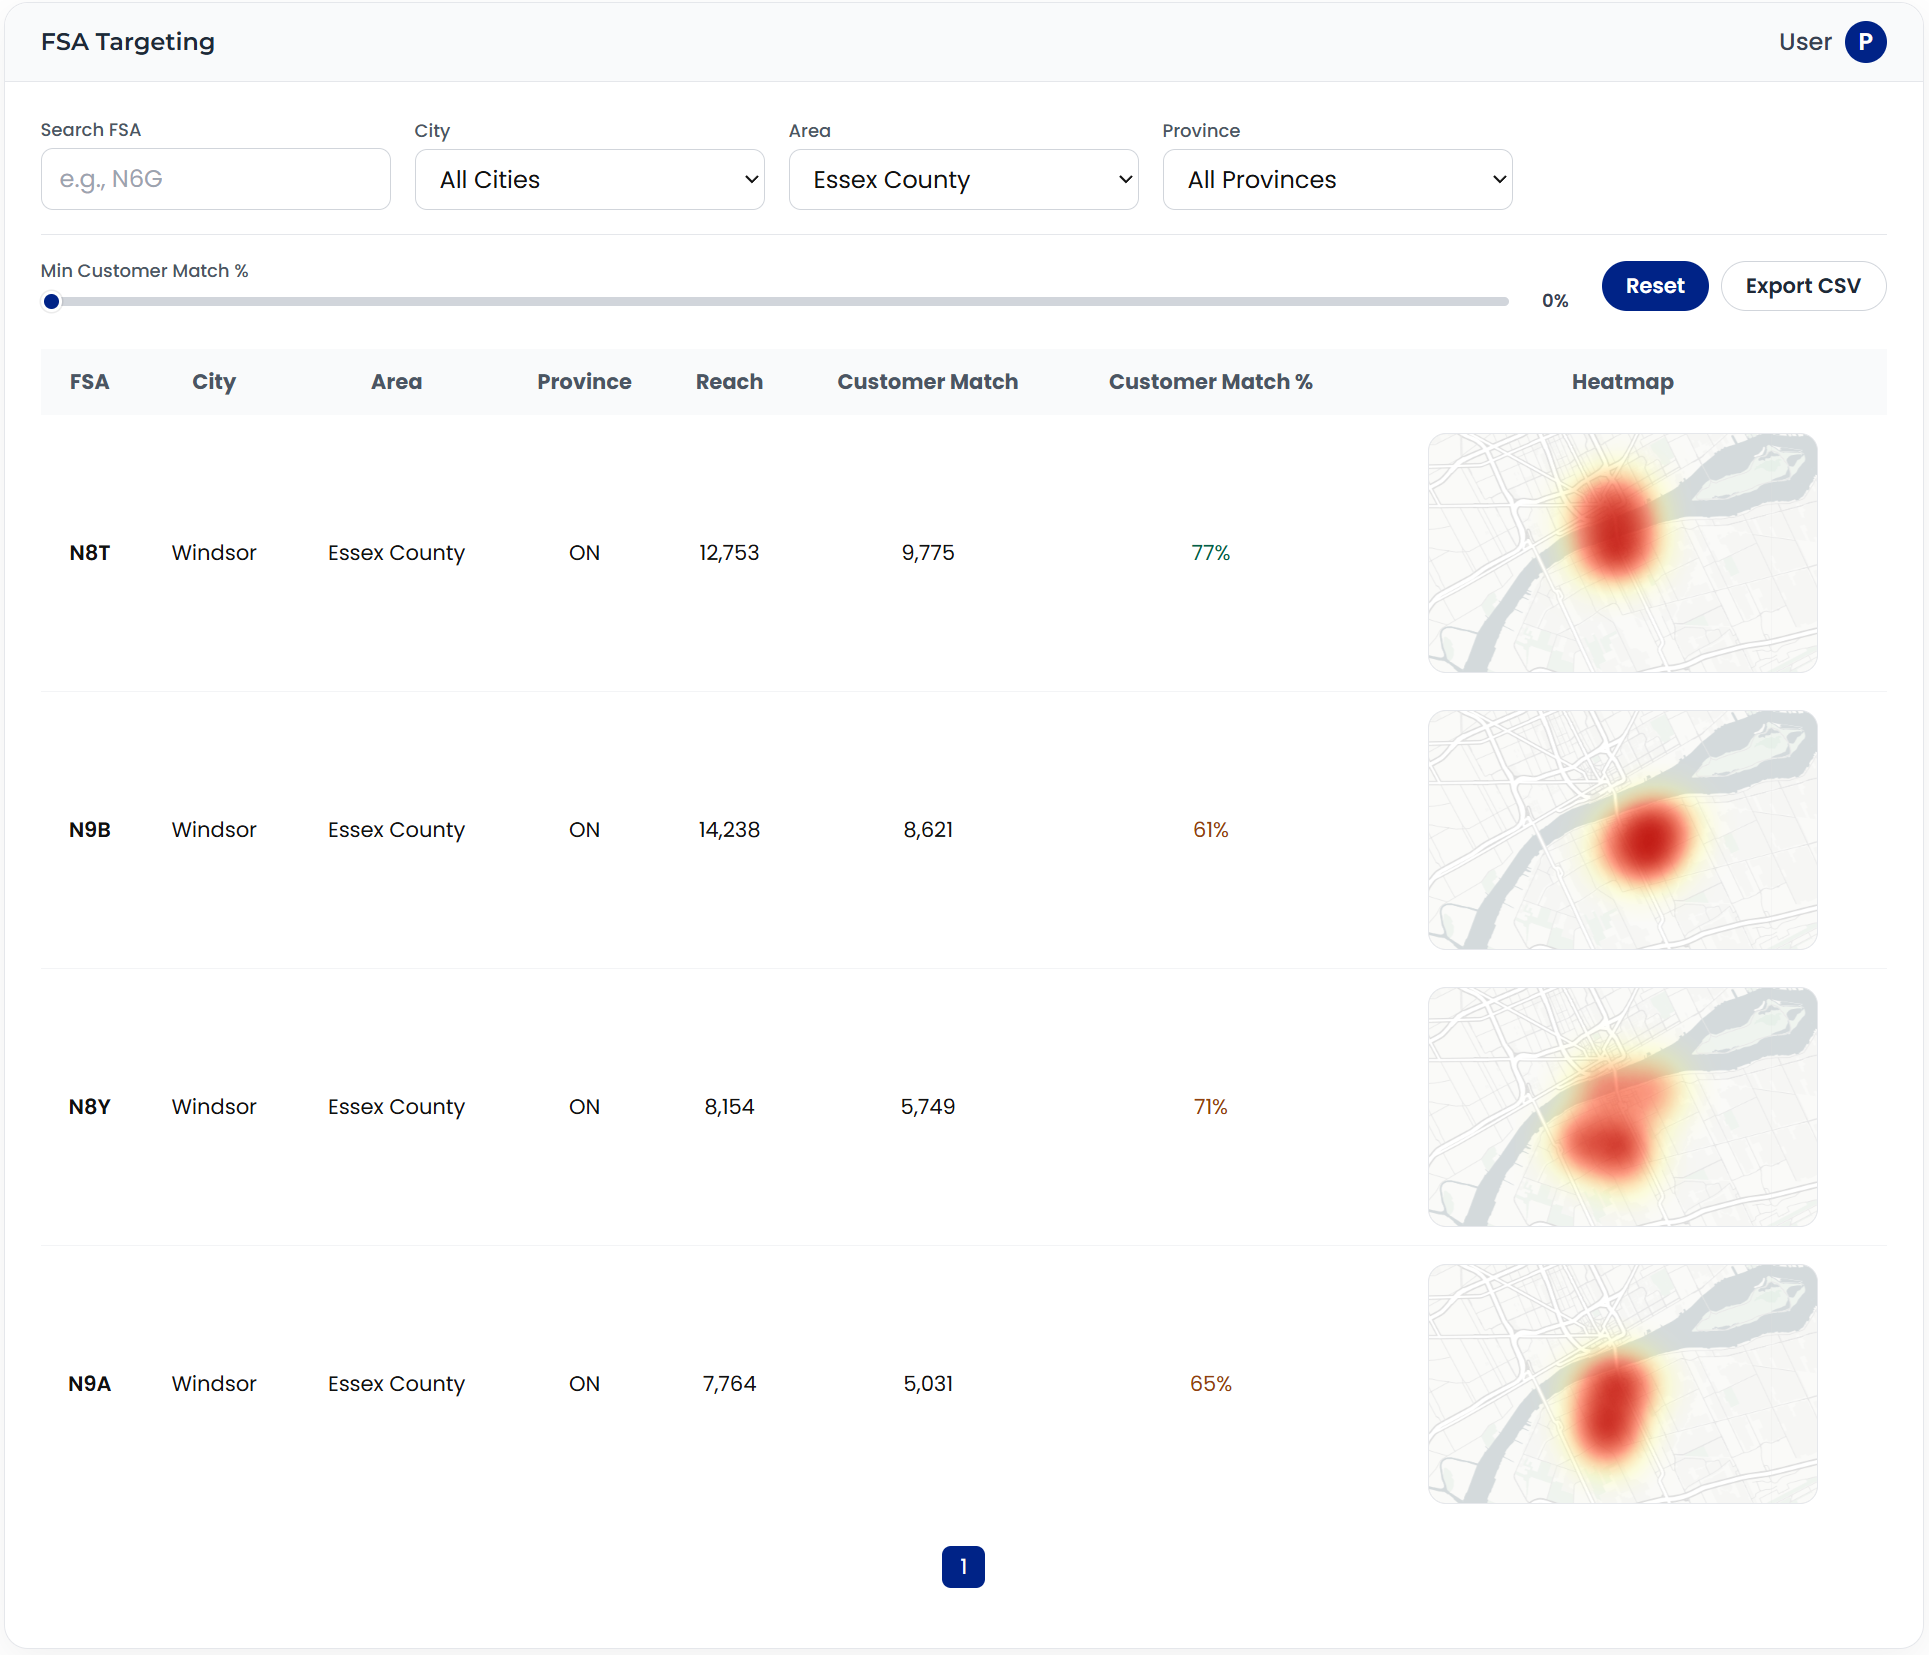Click the Export CSV button
Image resolution: width=1929 pixels, height=1655 pixels.
(x=1802, y=286)
